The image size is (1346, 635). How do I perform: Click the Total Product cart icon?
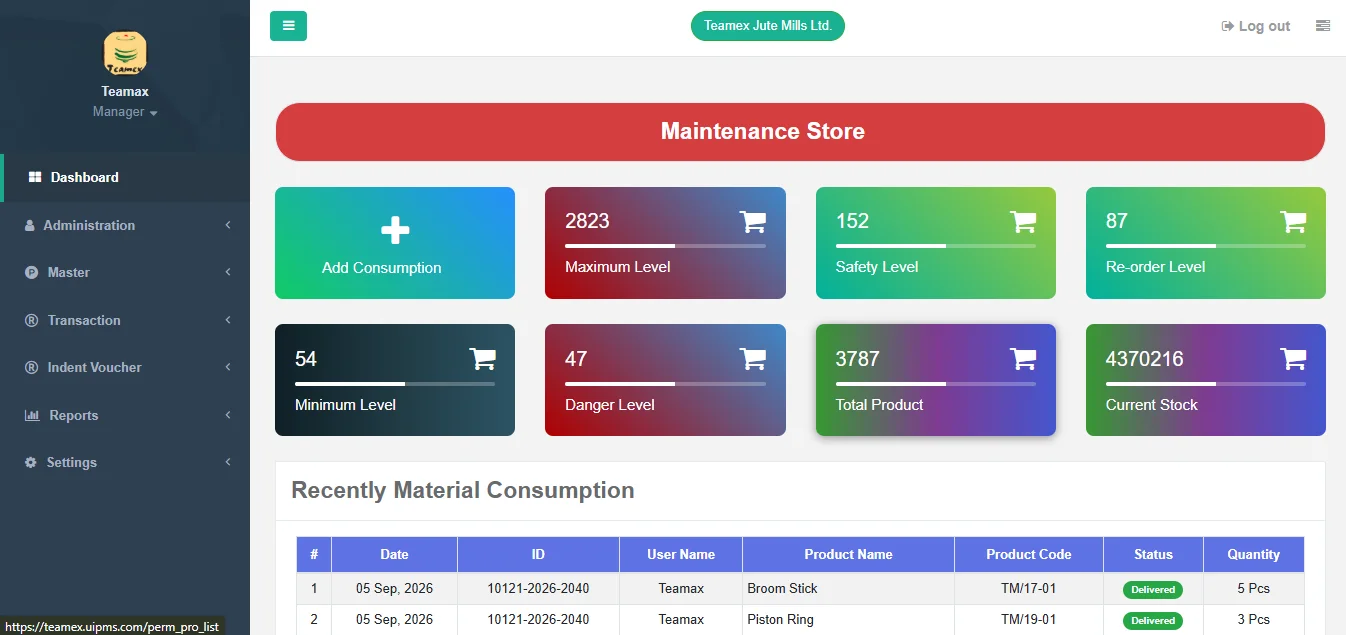point(1023,359)
